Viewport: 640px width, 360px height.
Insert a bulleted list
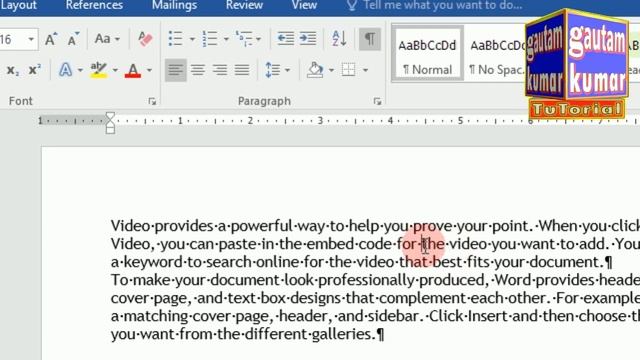pos(176,39)
